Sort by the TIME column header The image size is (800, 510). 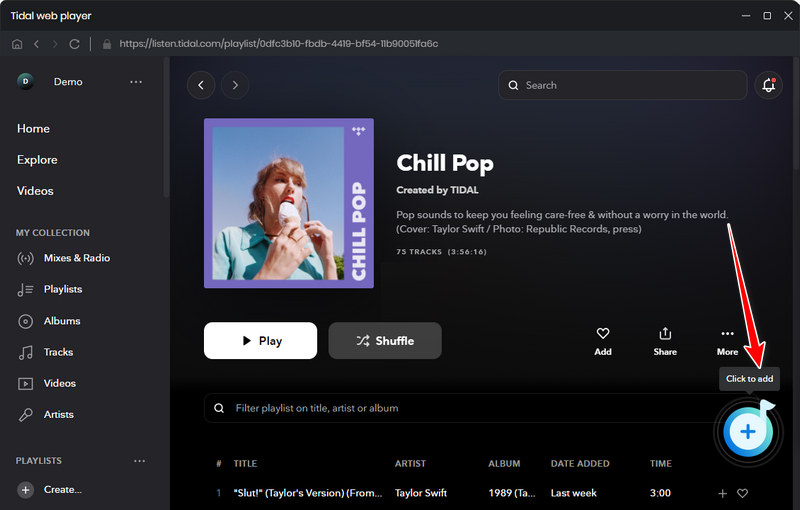click(x=661, y=464)
